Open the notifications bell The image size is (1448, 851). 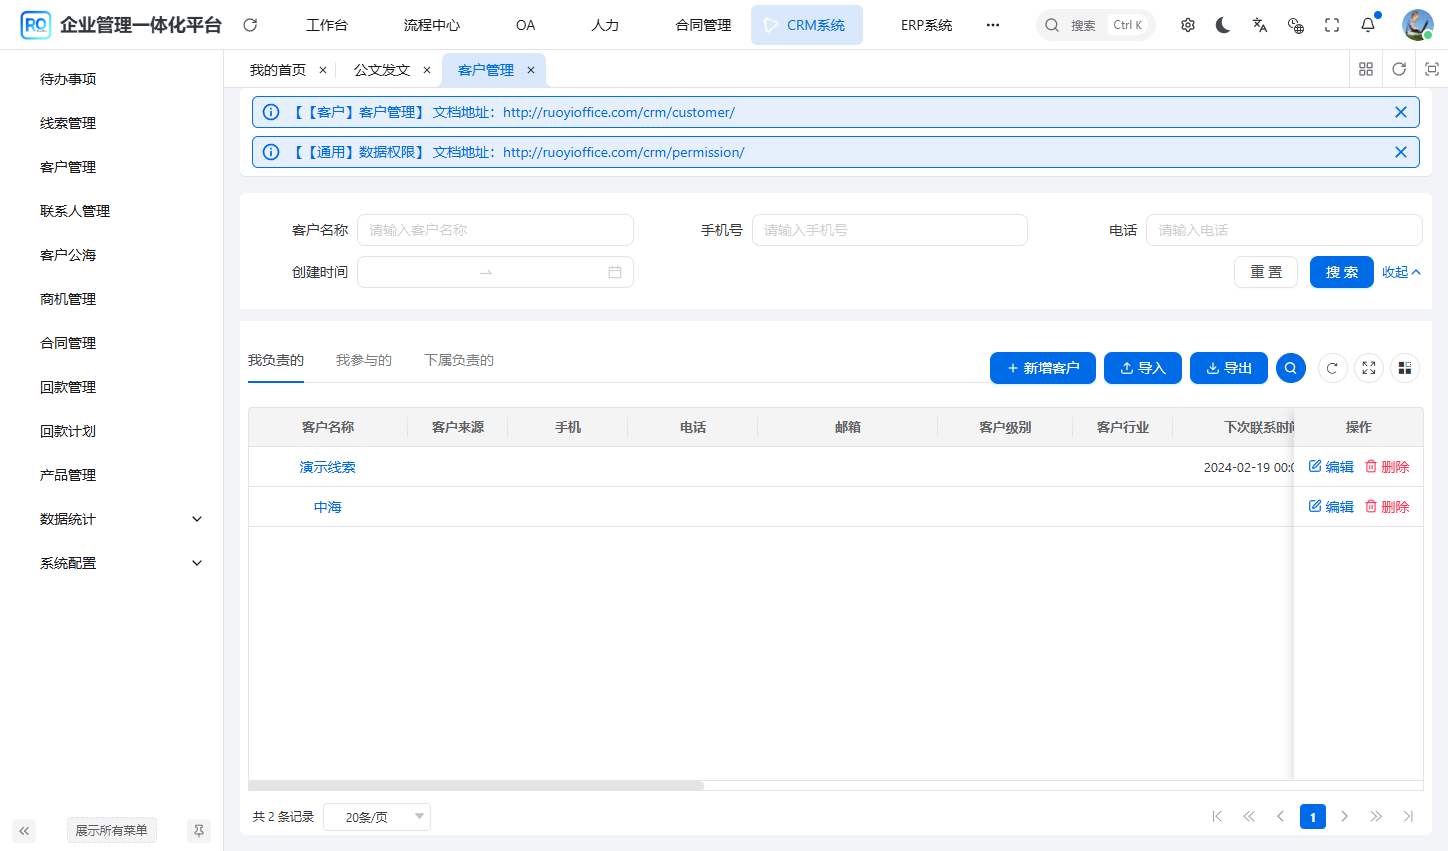(1368, 25)
